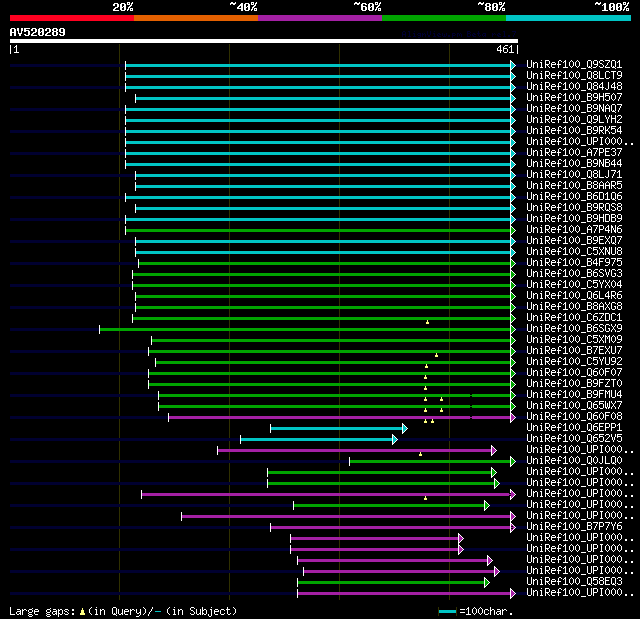Select the UniRef100_Q58EQ3 label
Screen dimensions: 640x619
pos(574,582)
